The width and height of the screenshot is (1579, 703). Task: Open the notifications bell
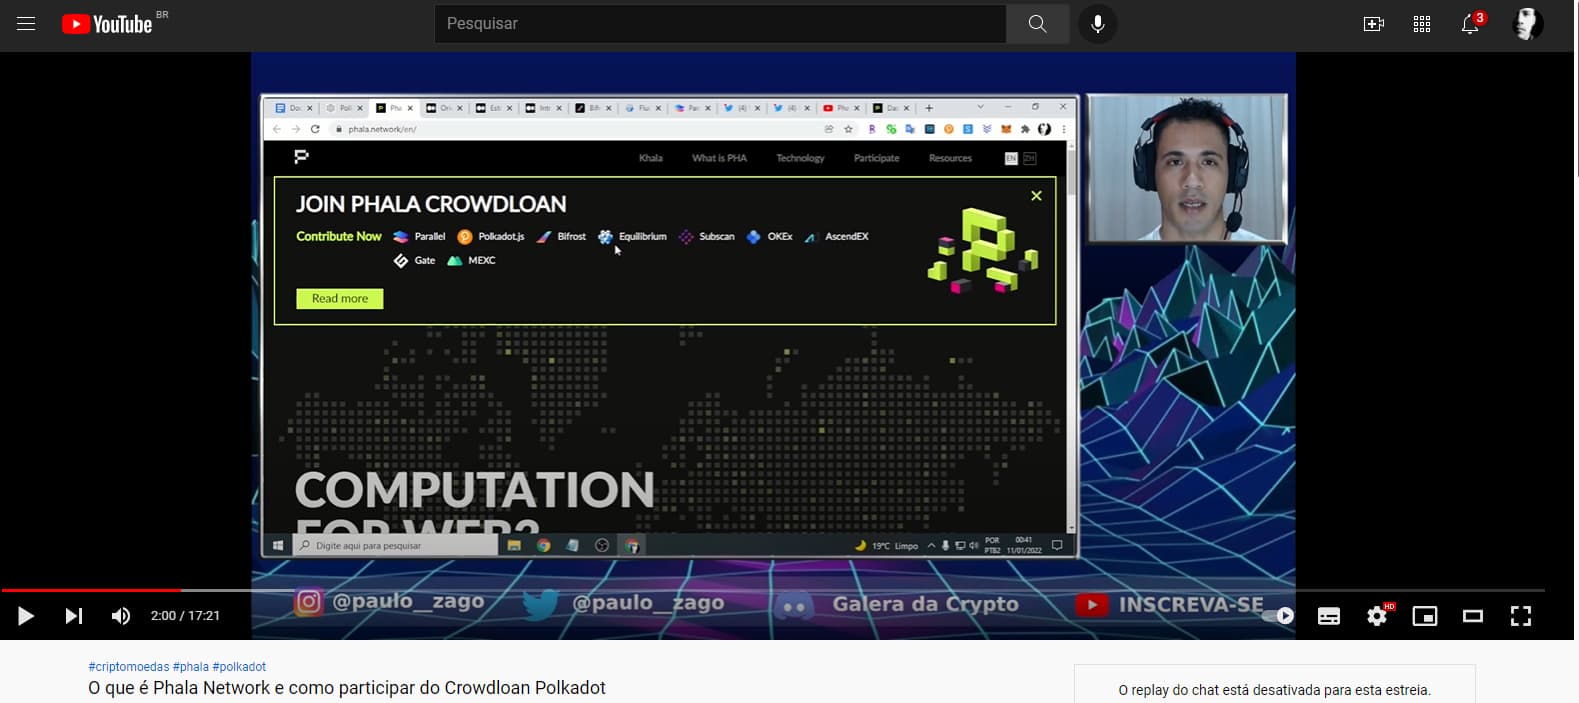click(x=1470, y=24)
